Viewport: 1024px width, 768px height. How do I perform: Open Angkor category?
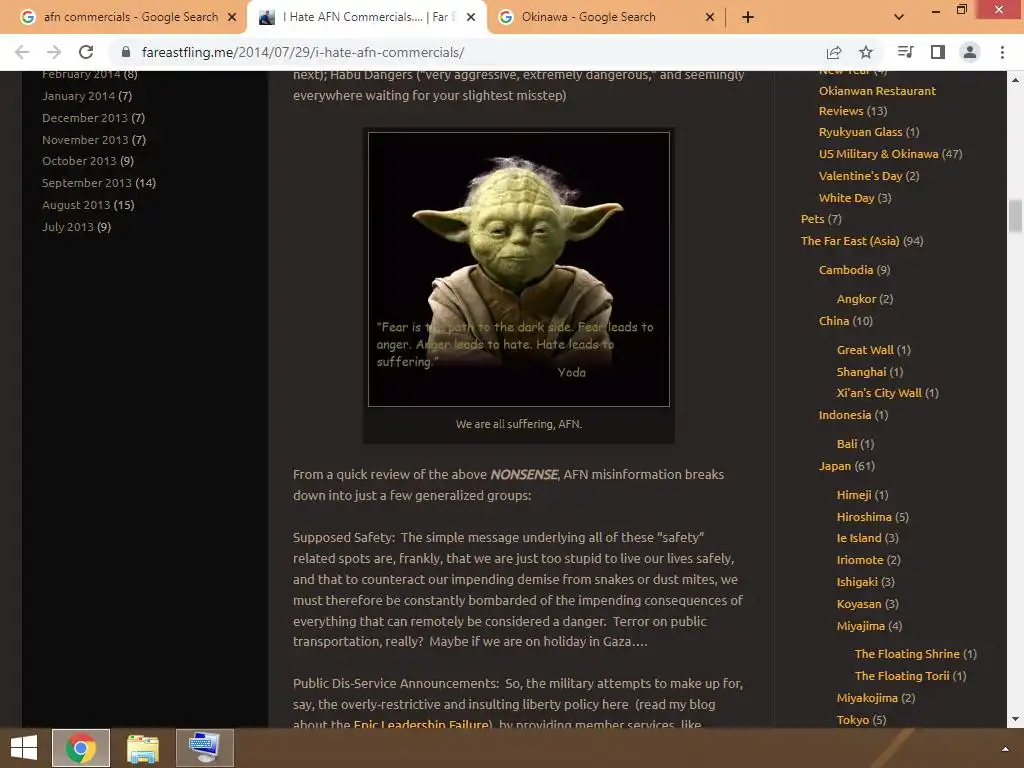[856, 299]
